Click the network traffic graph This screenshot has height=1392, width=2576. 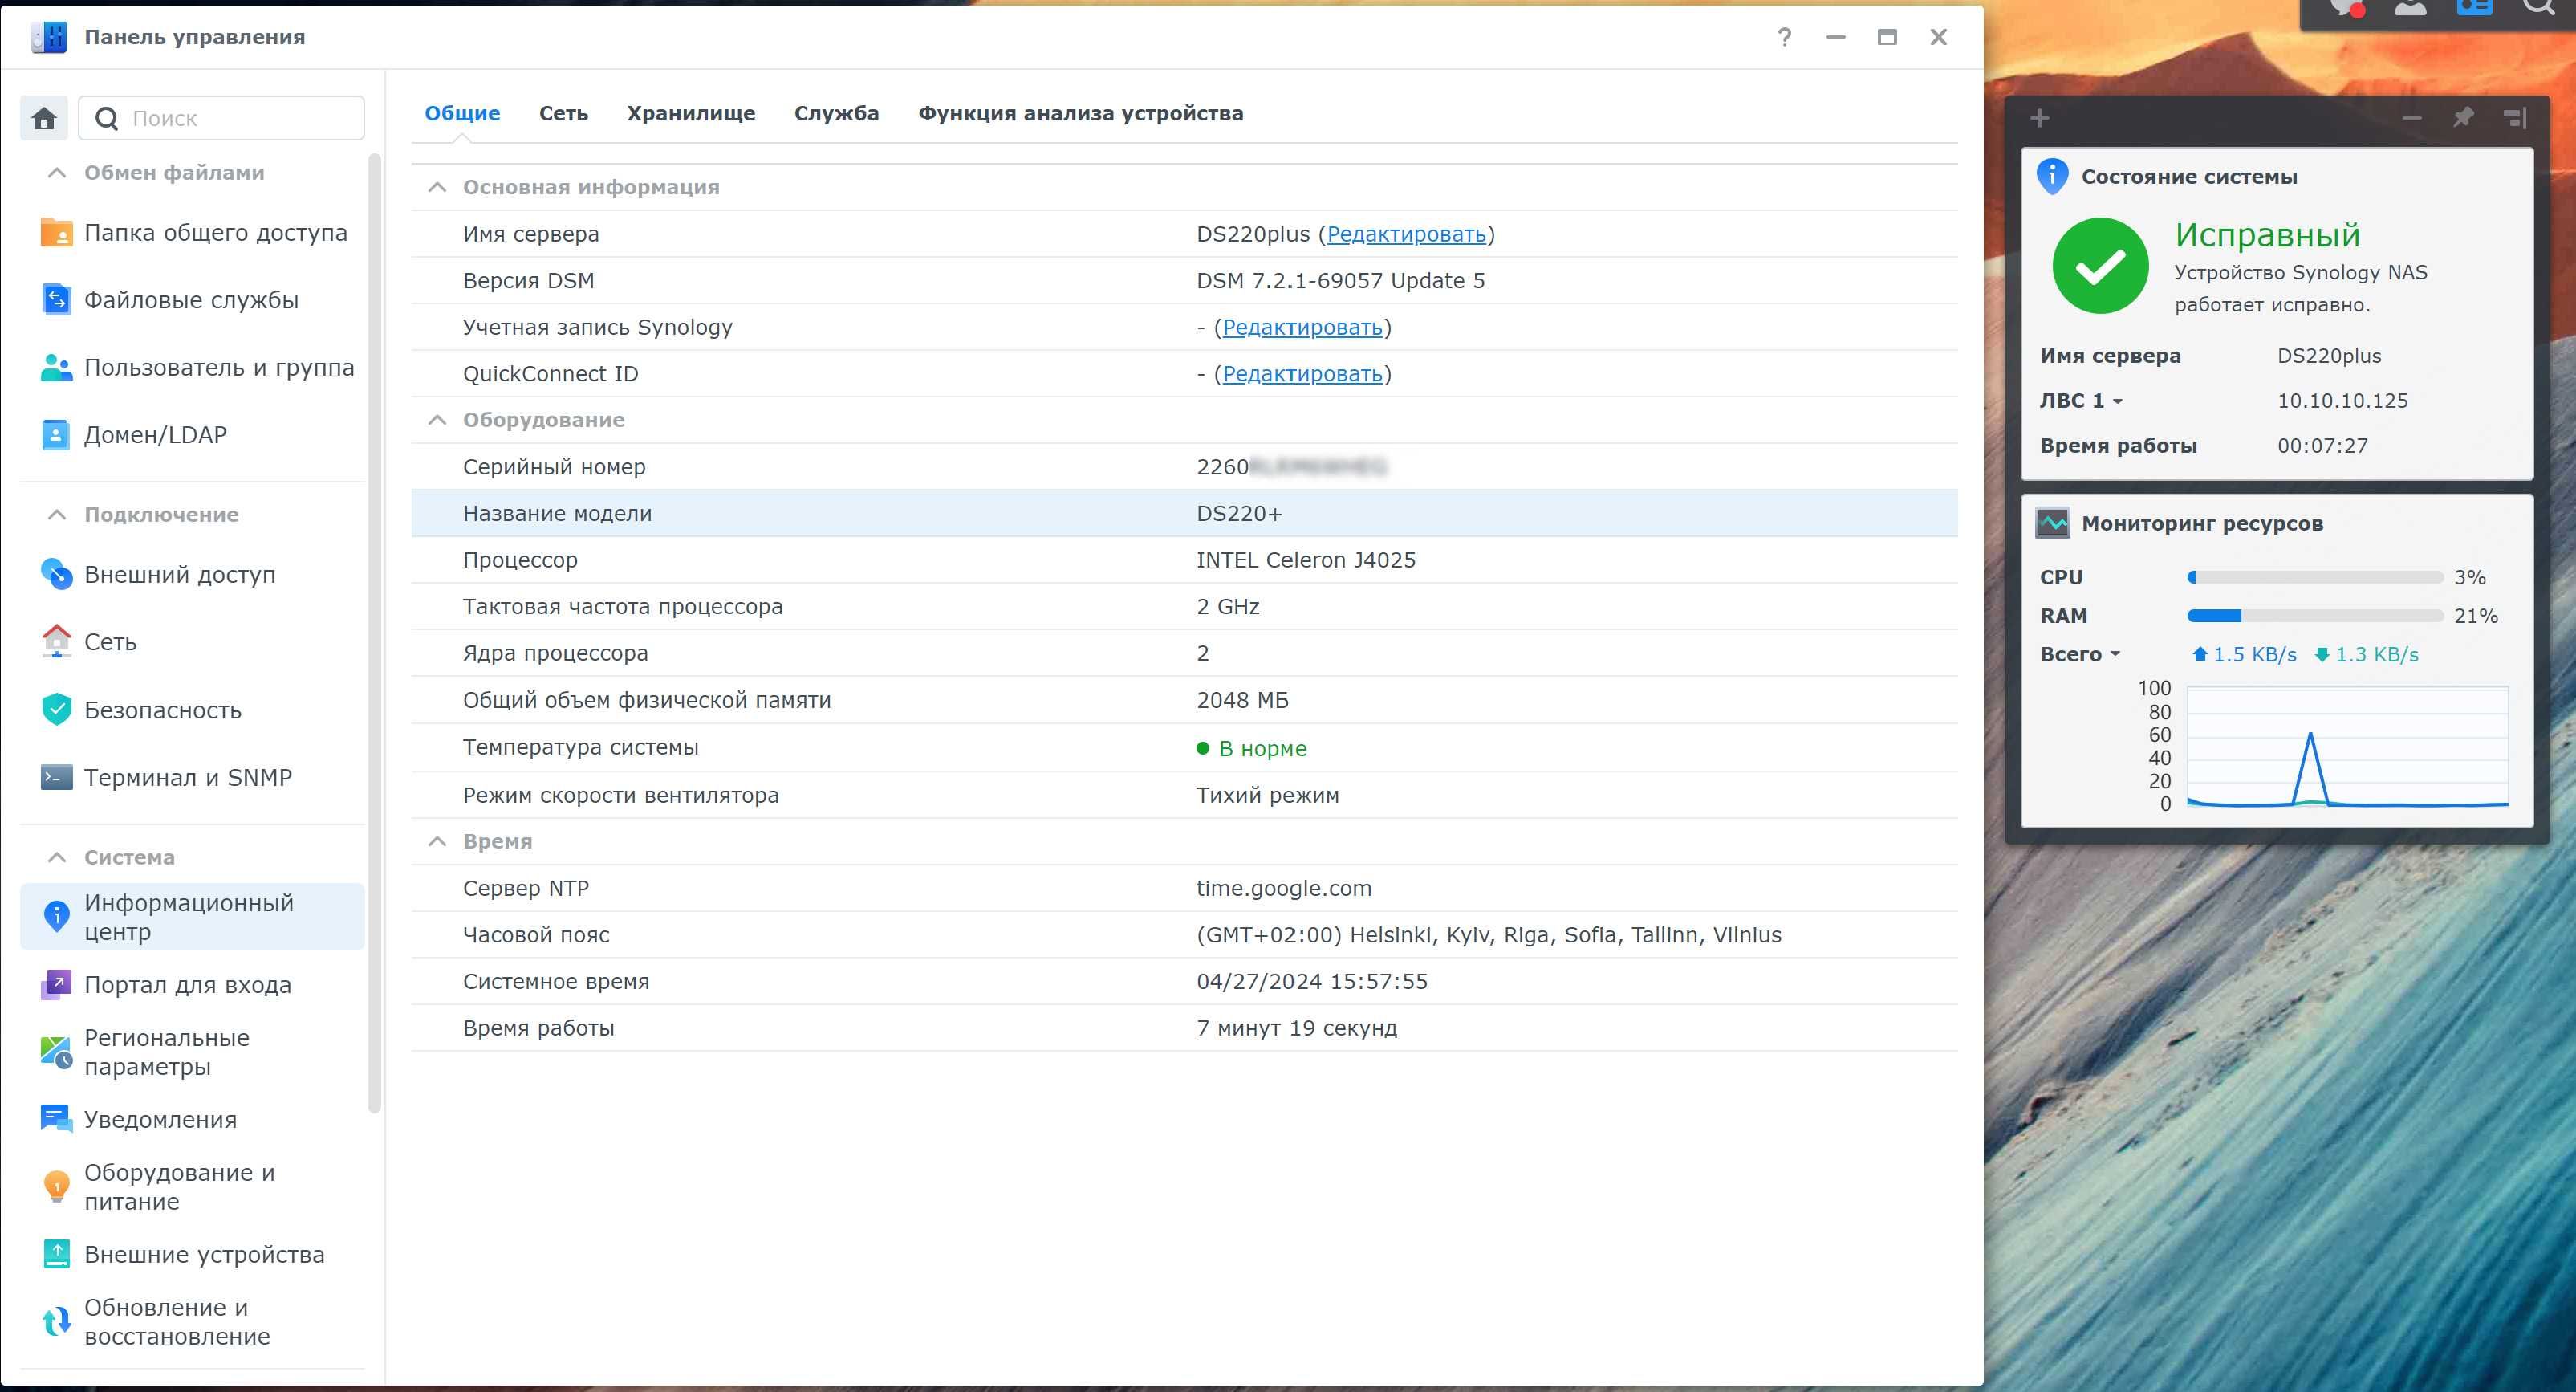click(x=2347, y=746)
